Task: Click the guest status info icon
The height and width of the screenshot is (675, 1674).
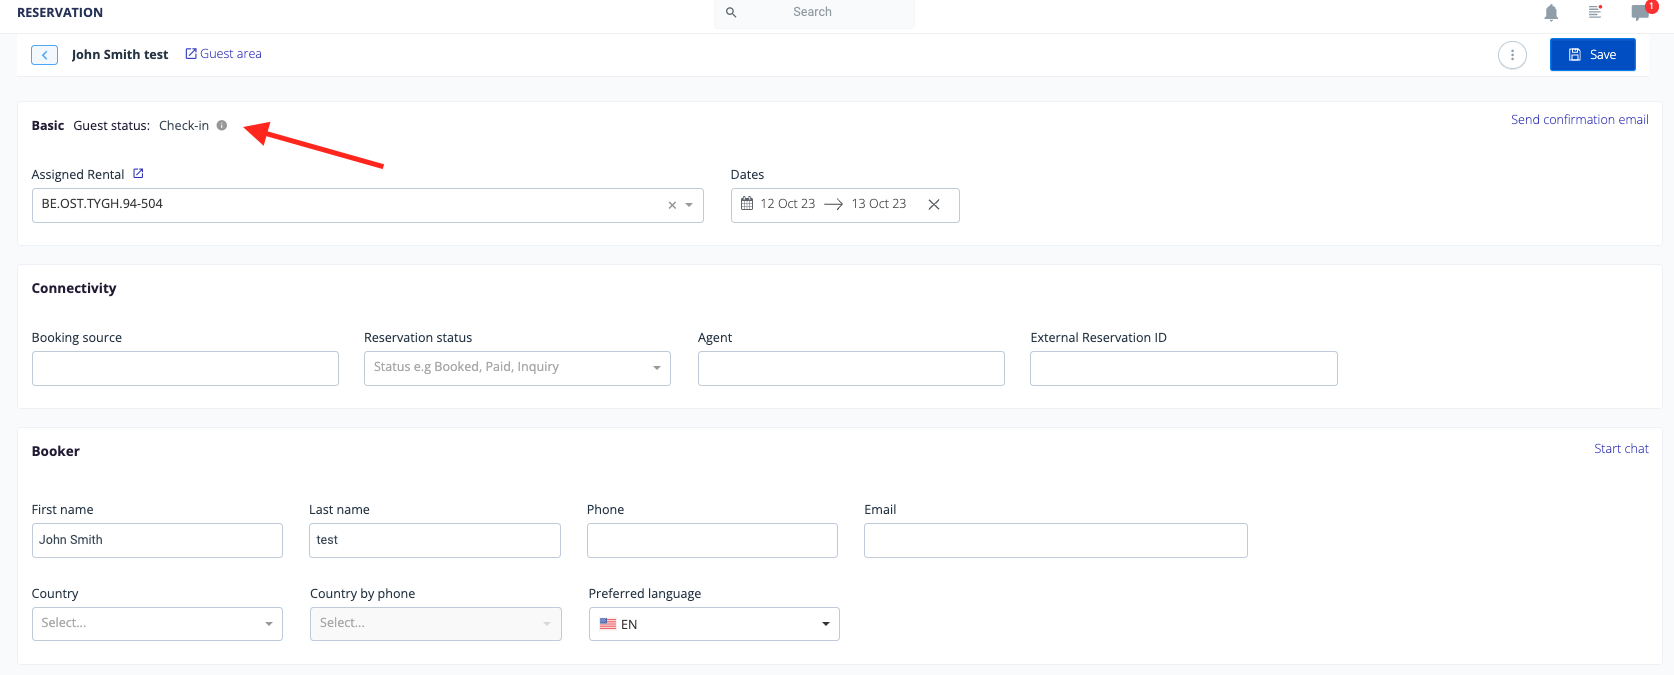Action: [x=222, y=126]
